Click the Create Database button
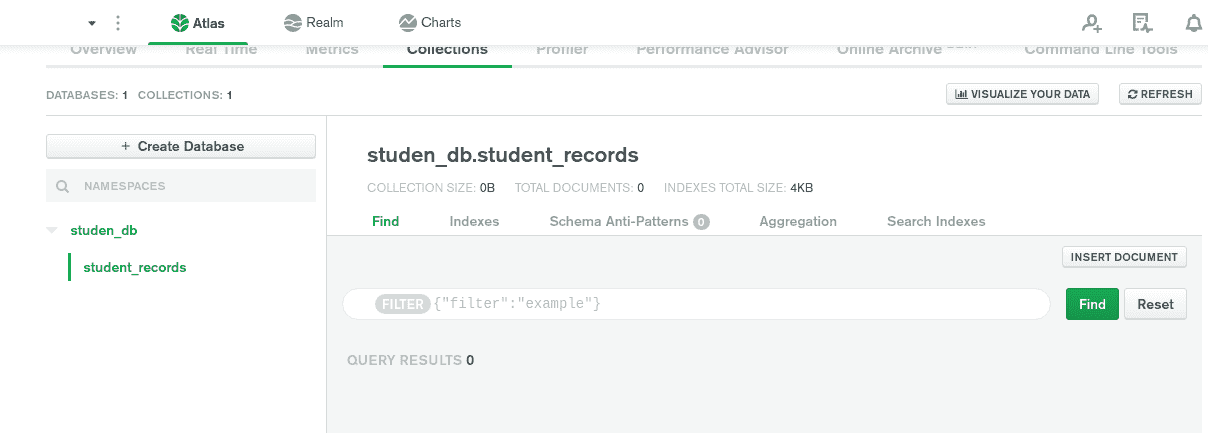 click(x=181, y=146)
